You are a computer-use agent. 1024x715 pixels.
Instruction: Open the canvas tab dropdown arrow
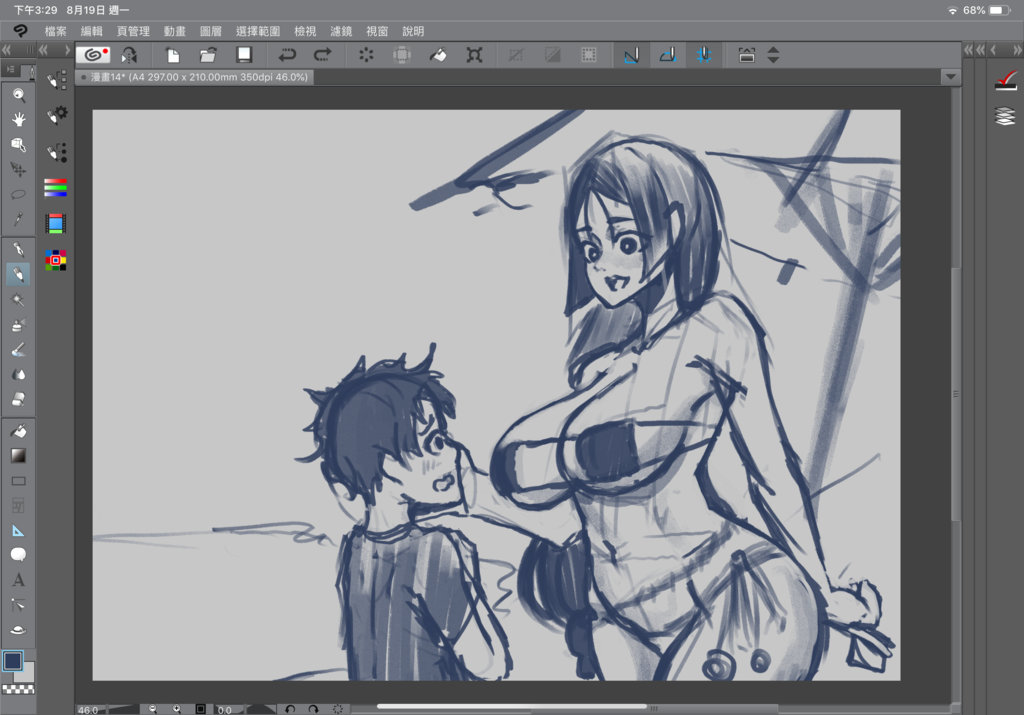click(x=951, y=77)
